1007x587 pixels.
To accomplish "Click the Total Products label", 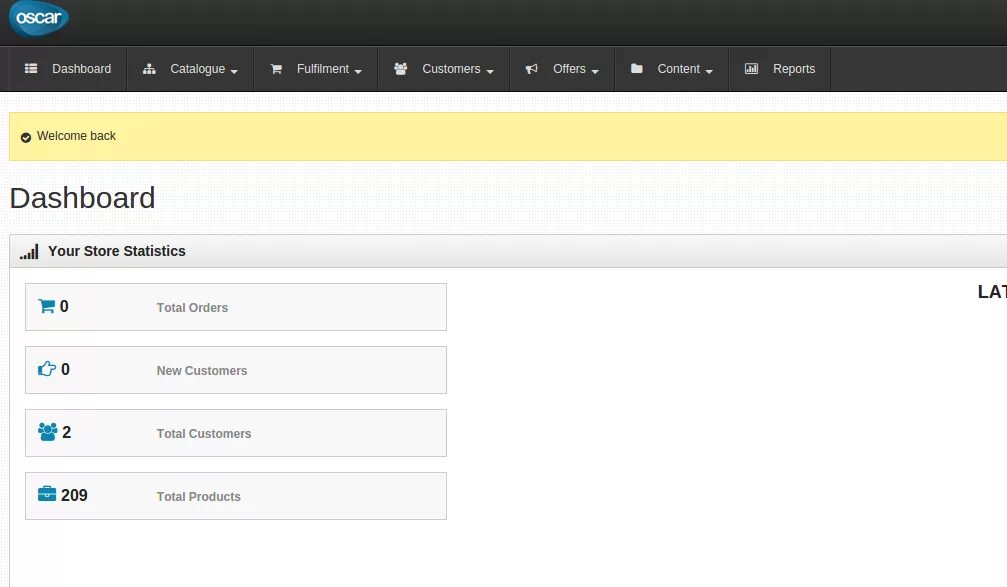I will pos(198,496).
